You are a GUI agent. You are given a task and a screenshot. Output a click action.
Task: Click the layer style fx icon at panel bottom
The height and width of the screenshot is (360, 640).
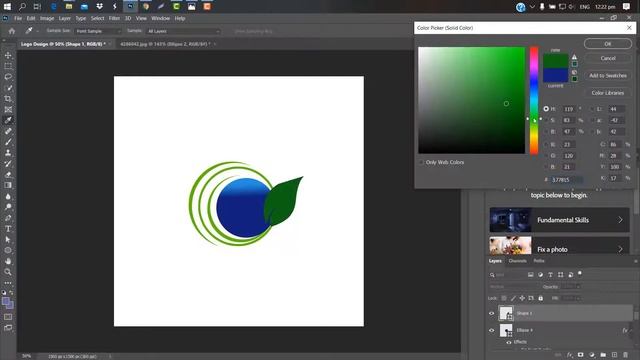(570, 355)
